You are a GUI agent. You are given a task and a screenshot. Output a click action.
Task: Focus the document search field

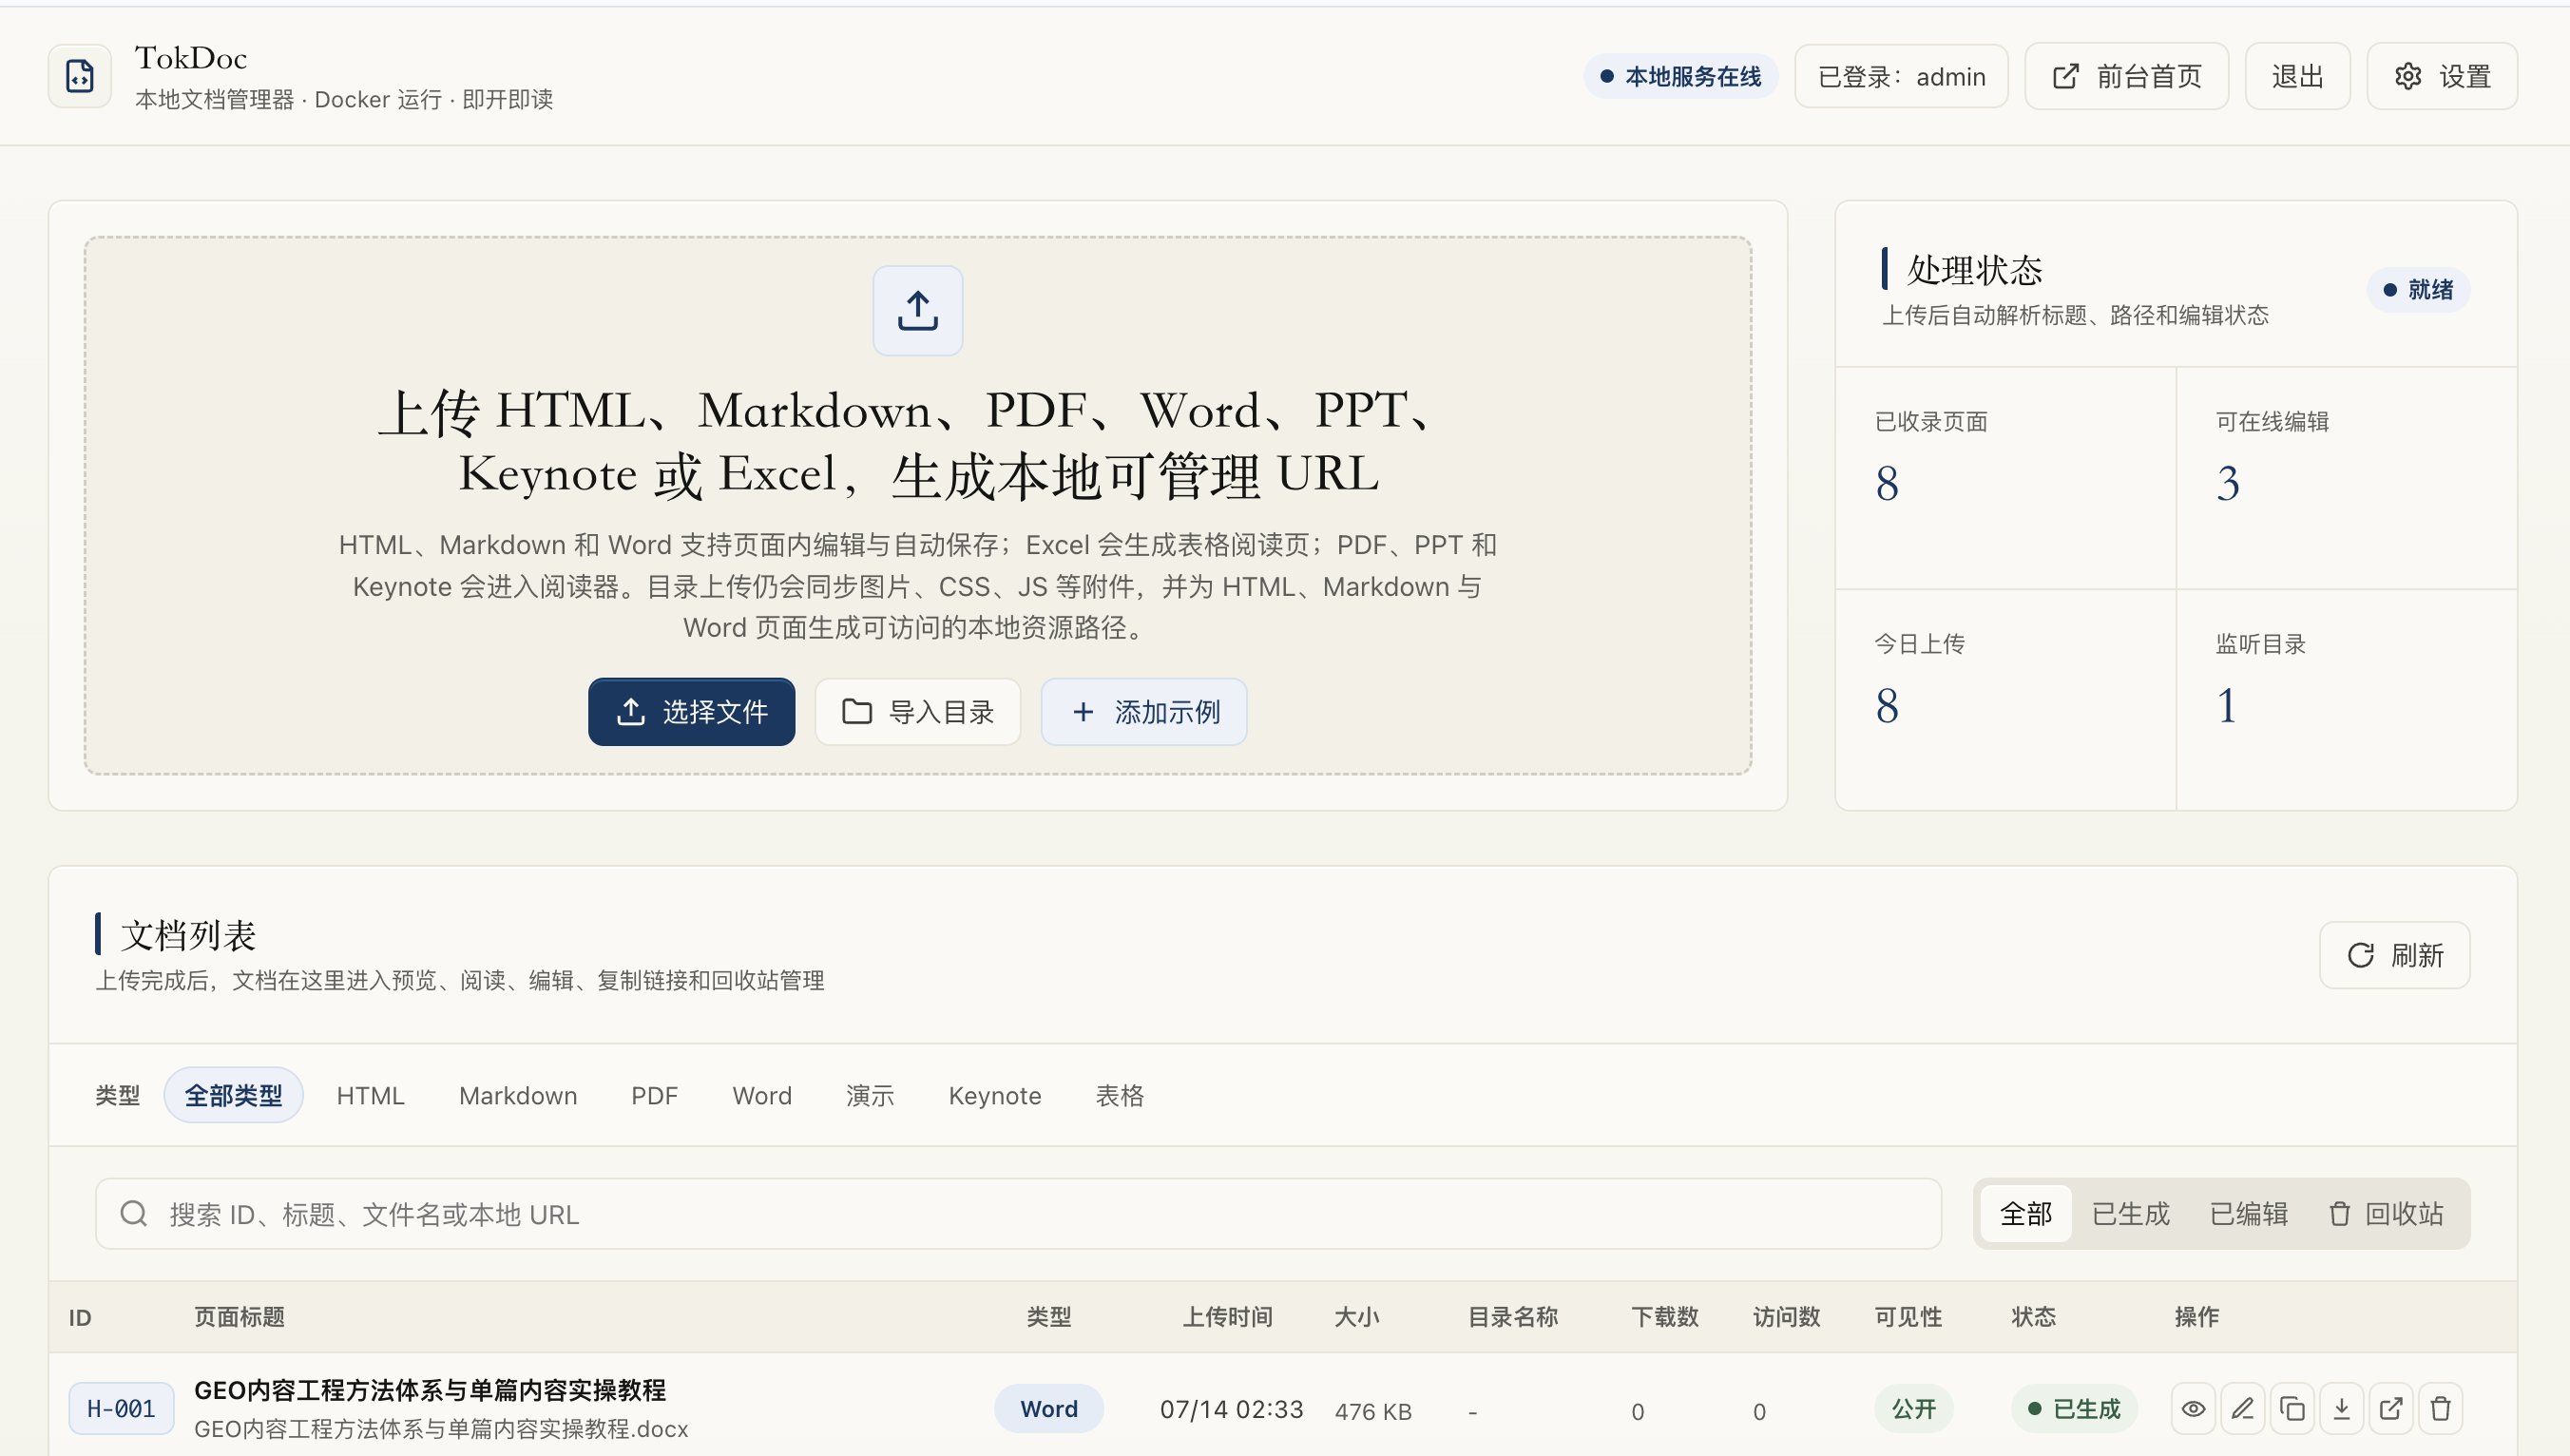pos(1018,1213)
